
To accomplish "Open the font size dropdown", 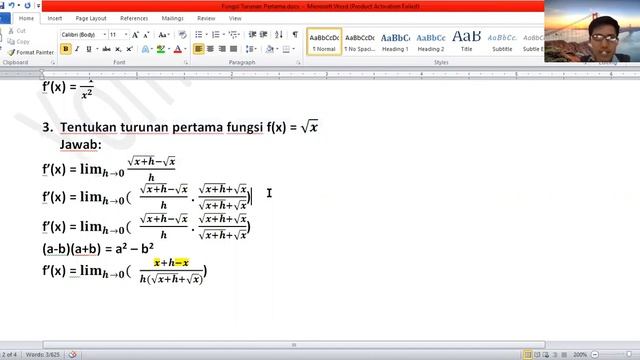I will click(126, 35).
